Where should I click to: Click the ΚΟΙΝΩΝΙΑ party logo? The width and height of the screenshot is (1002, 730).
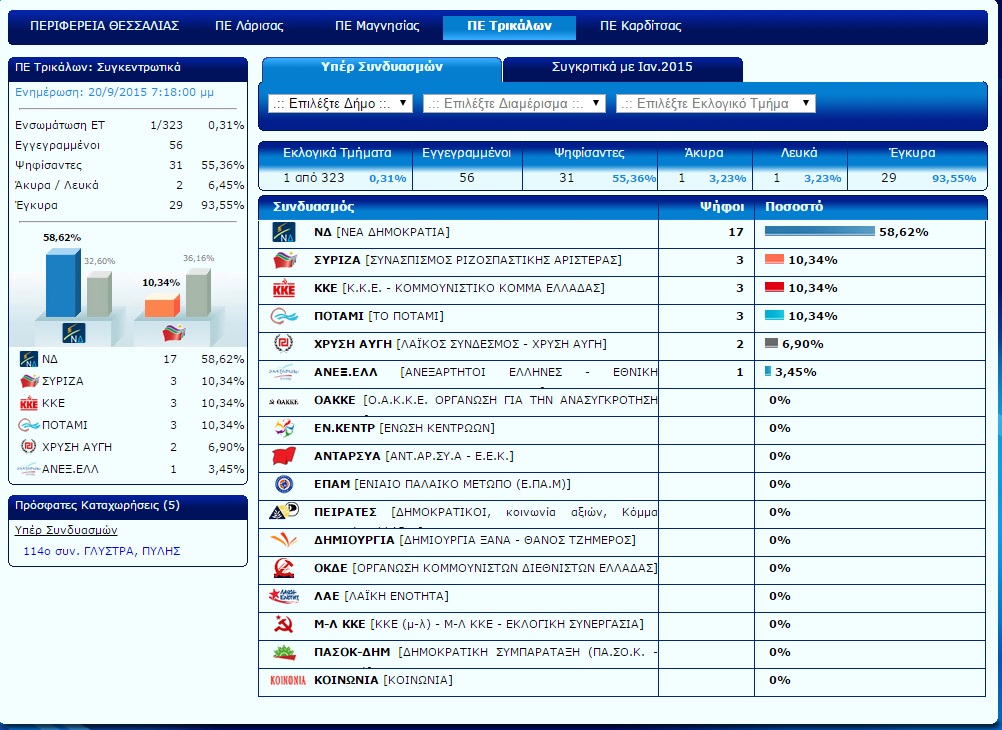(288, 680)
